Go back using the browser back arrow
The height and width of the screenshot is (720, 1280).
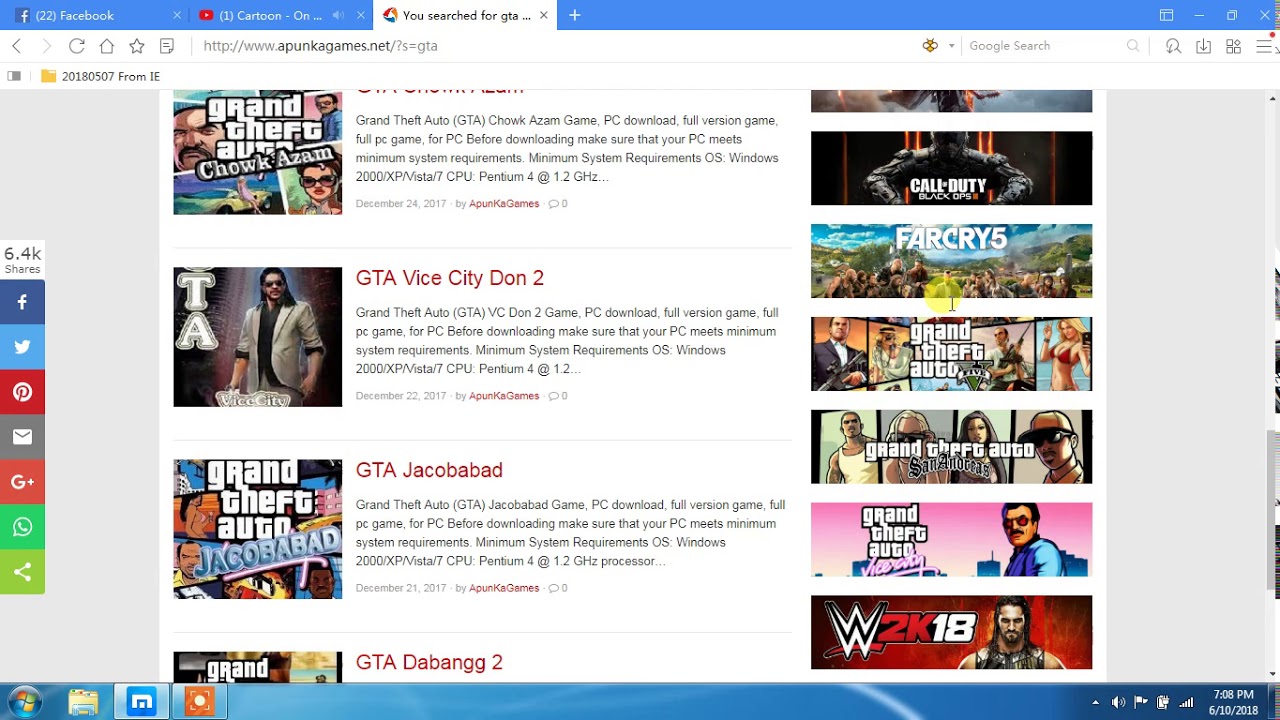click(16, 46)
